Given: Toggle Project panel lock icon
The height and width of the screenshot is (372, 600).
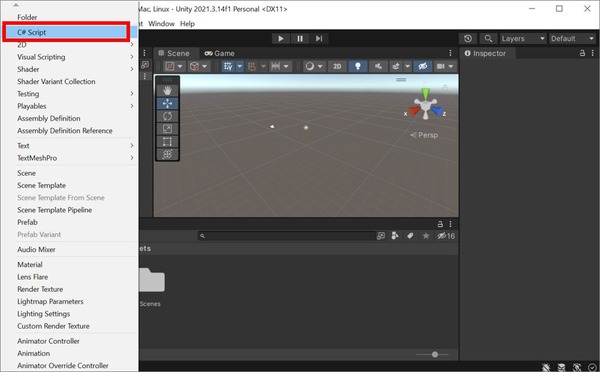Looking at the screenshot, I should click(440, 224).
